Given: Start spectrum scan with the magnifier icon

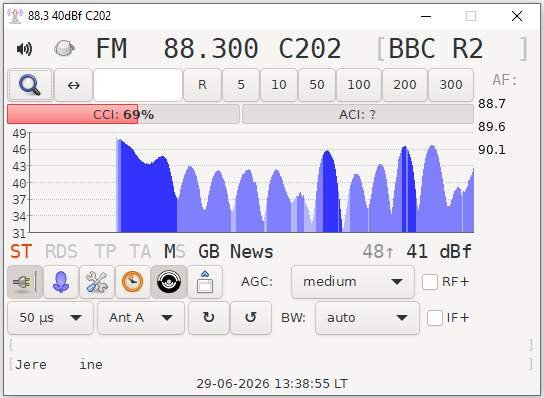Looking at the screenshot, I should coord(30,85).
